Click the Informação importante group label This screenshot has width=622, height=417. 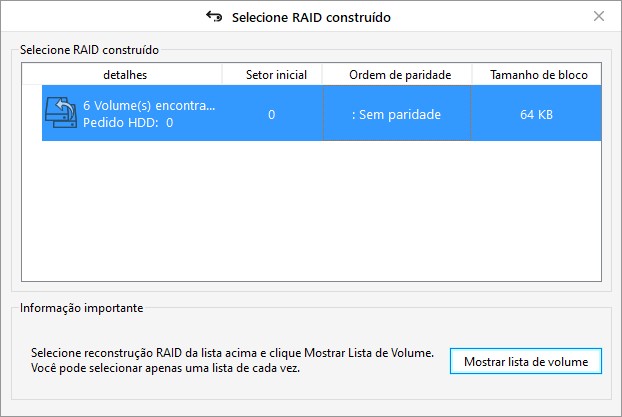(81, 308)
